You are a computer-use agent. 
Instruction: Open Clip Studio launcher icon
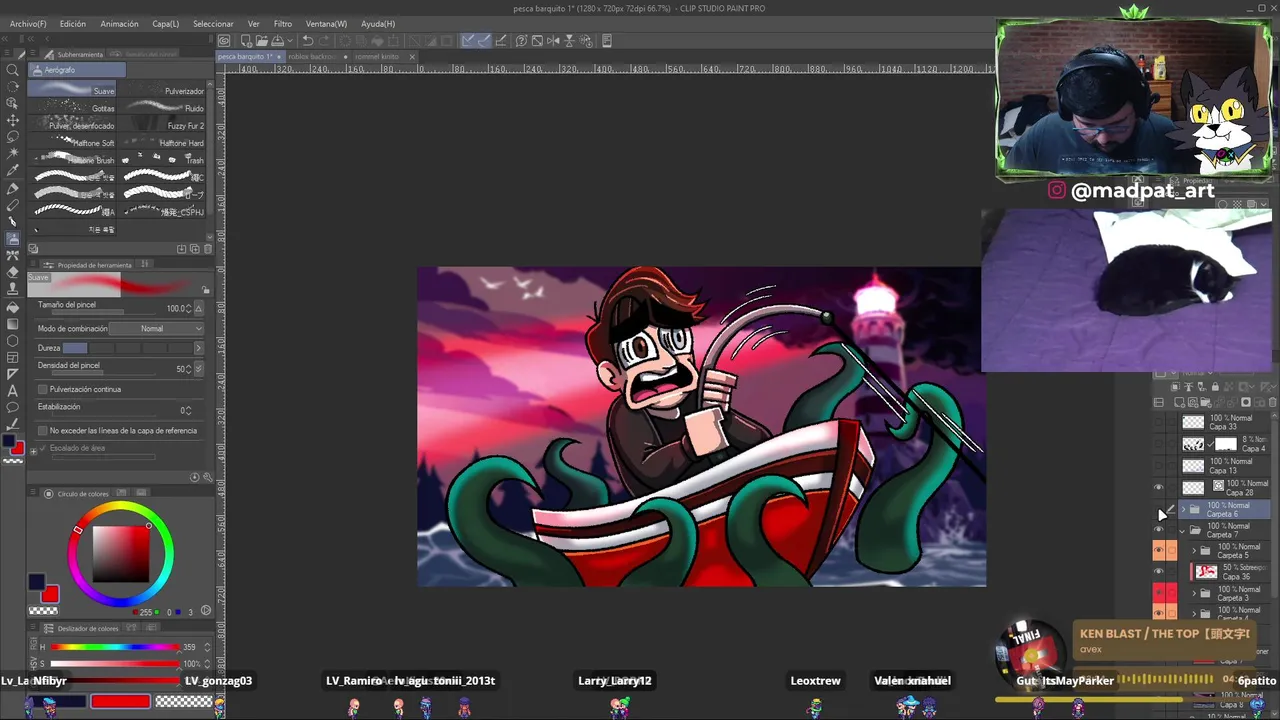click(224, 41)
